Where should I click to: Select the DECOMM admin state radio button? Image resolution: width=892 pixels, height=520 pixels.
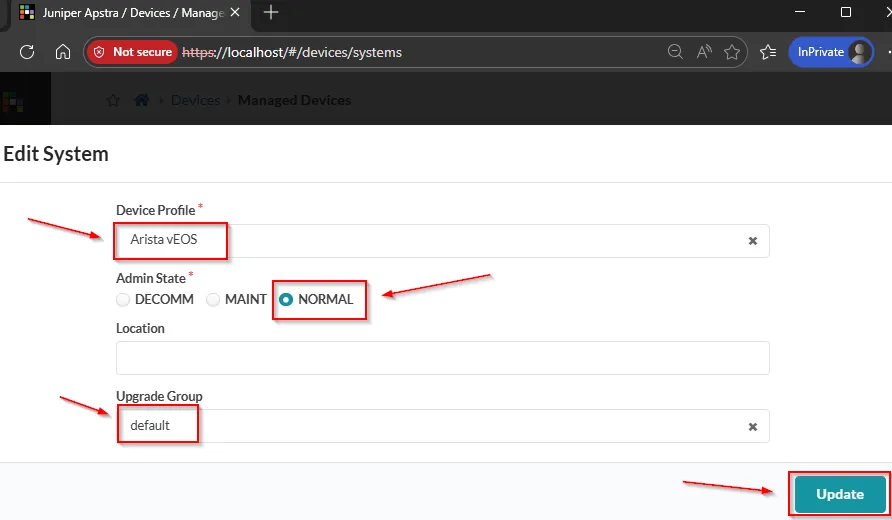[x=123, y=299]
